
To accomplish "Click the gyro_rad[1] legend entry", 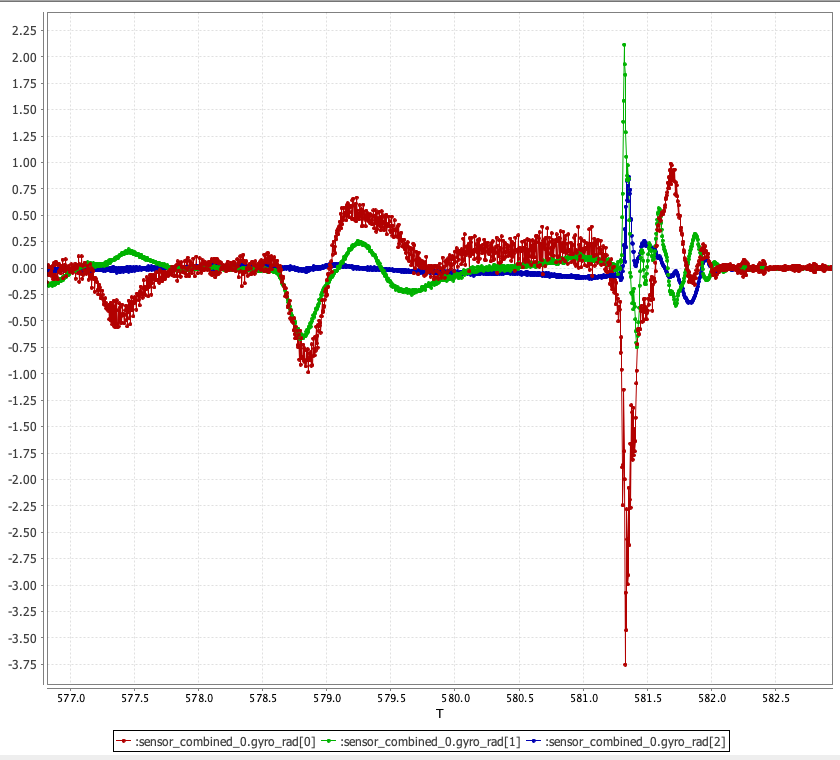I will click(421, 741).
